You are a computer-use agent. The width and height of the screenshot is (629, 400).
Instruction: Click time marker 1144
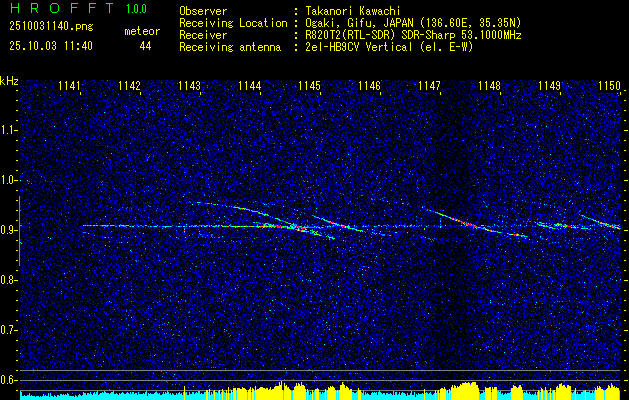250,85
